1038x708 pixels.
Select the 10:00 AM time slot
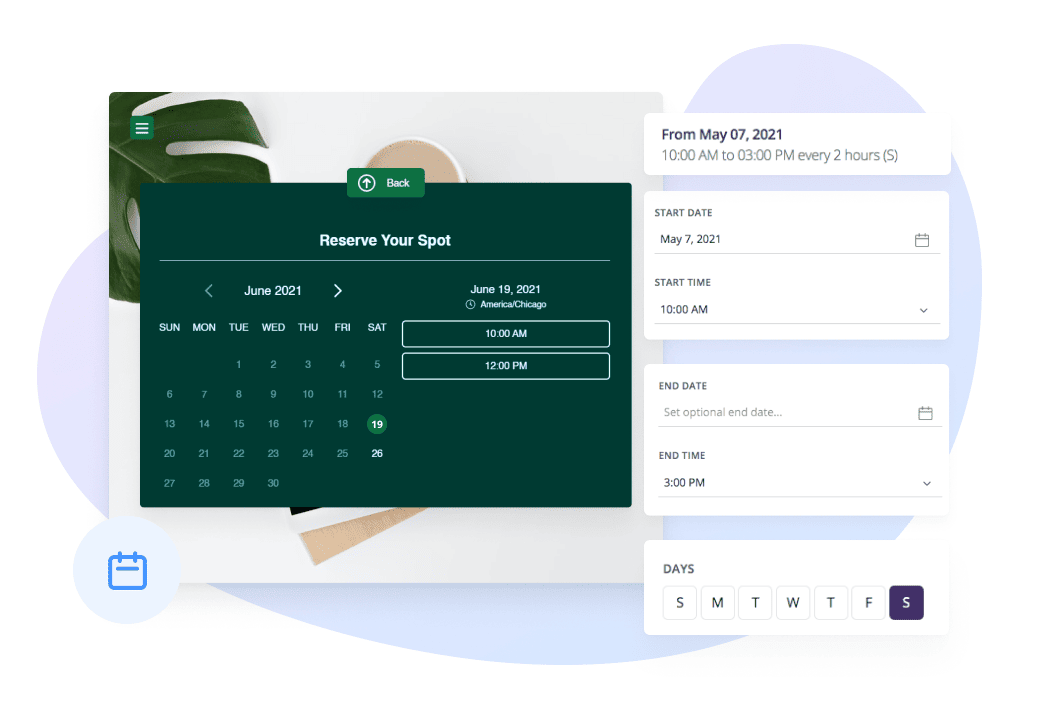click(x=505, y=334)
